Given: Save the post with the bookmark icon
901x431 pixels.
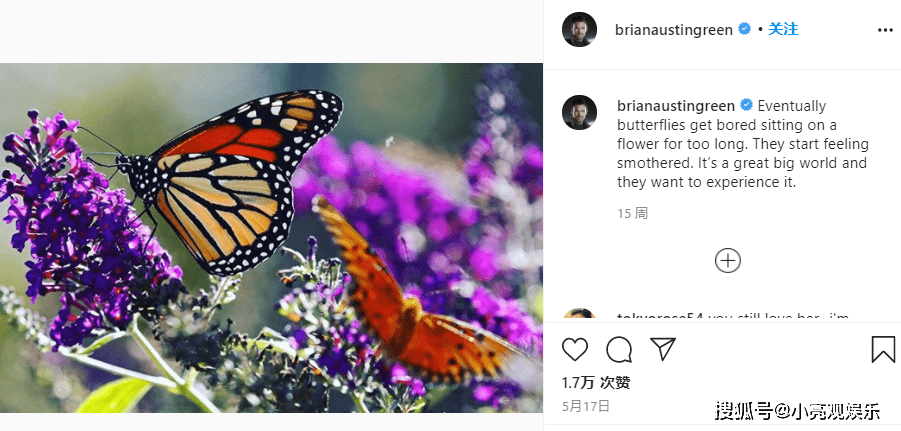Looking at the screenshot, I should click(883, 349).
